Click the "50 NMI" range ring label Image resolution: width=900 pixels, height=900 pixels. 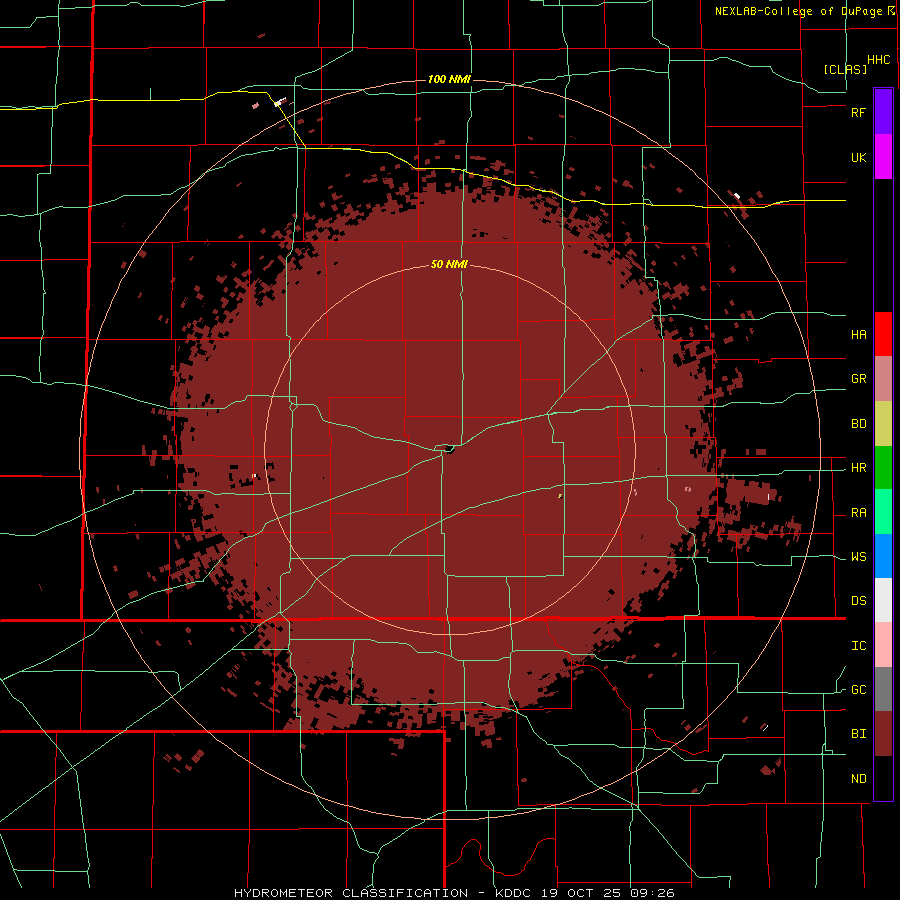[449, 265]
